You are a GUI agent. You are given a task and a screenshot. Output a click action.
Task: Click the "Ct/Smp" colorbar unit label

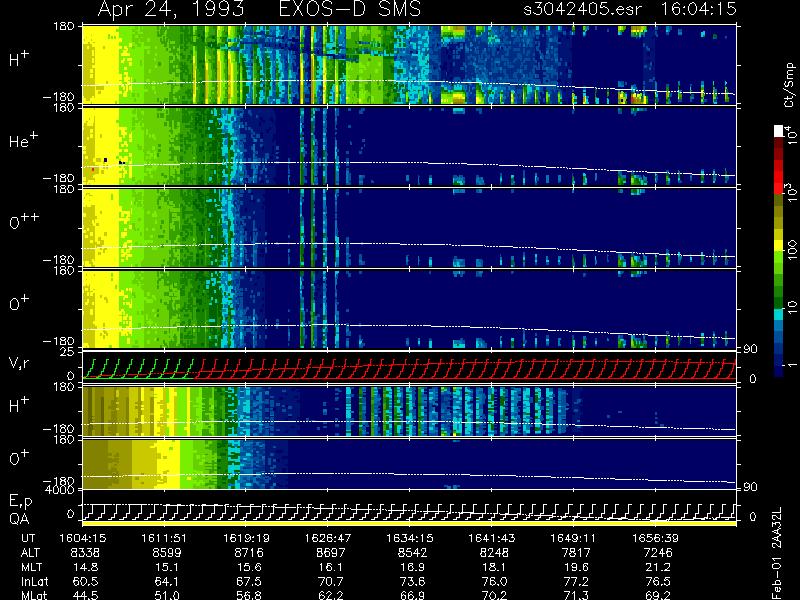(789, 85)
